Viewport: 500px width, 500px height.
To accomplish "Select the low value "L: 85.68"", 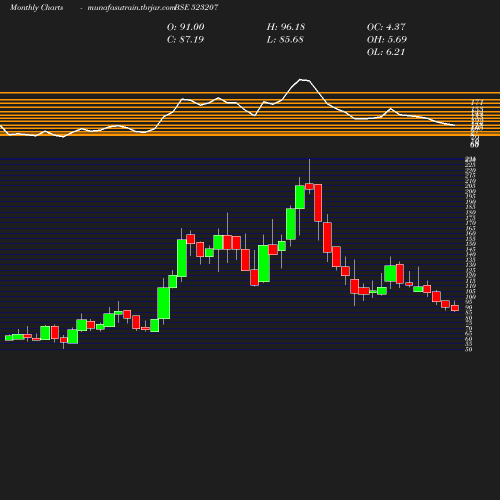I will pyautogui.click(x=285, y=40).
